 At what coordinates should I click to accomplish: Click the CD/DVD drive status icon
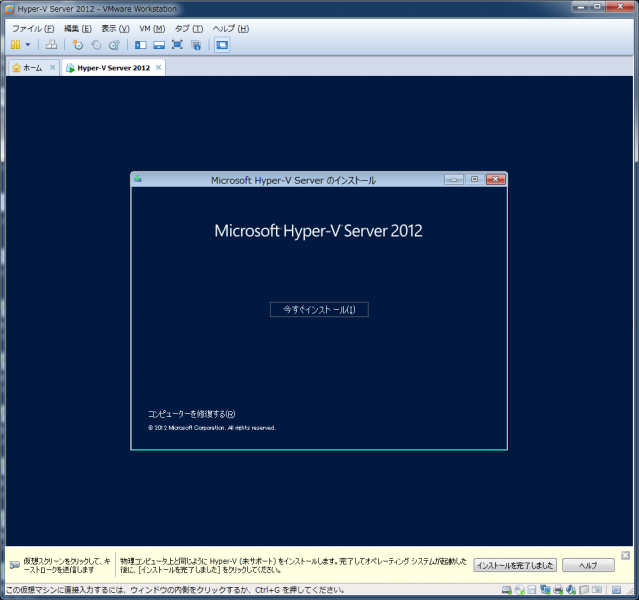click(520, 590)
